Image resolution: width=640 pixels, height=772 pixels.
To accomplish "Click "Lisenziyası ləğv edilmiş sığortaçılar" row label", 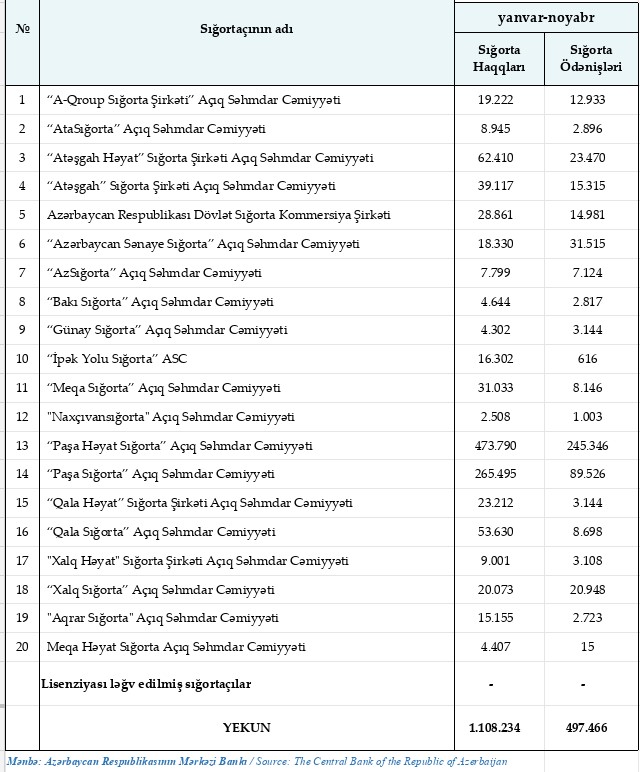I will [x=145, y=684].
